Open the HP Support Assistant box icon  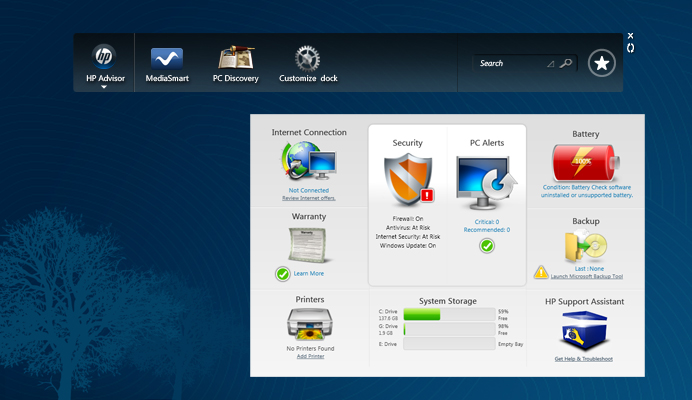(x=584, y=331)
